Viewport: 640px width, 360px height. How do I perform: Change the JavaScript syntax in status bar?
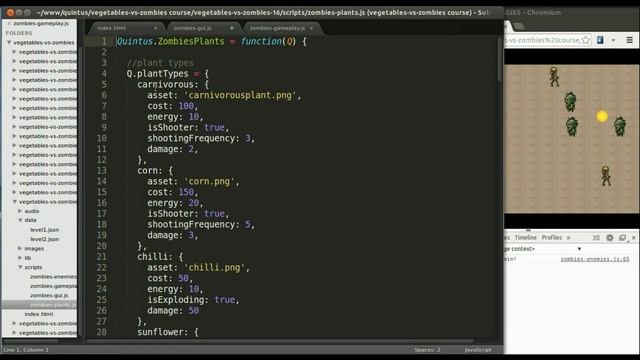478,350
